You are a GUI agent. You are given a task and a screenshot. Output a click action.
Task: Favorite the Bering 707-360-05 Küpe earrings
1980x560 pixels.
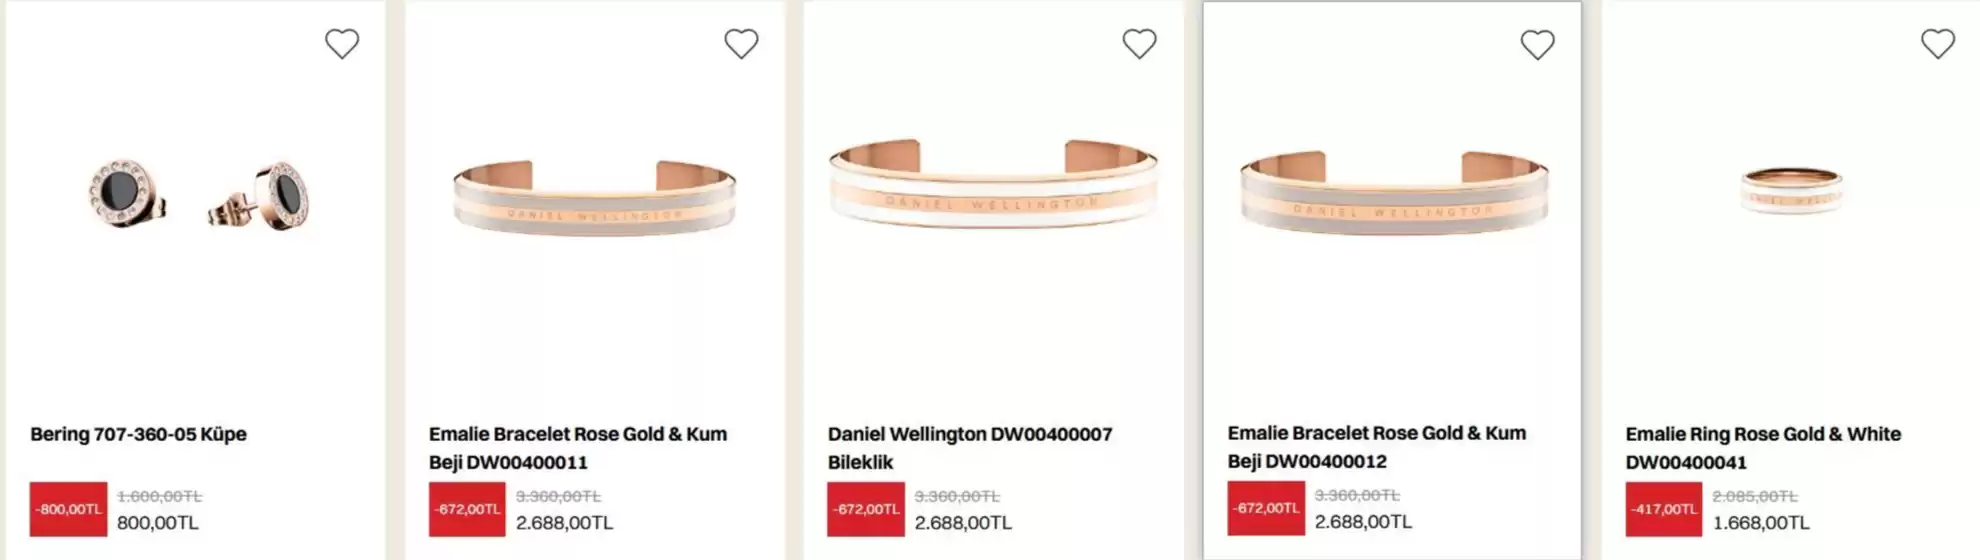point(342,44)
